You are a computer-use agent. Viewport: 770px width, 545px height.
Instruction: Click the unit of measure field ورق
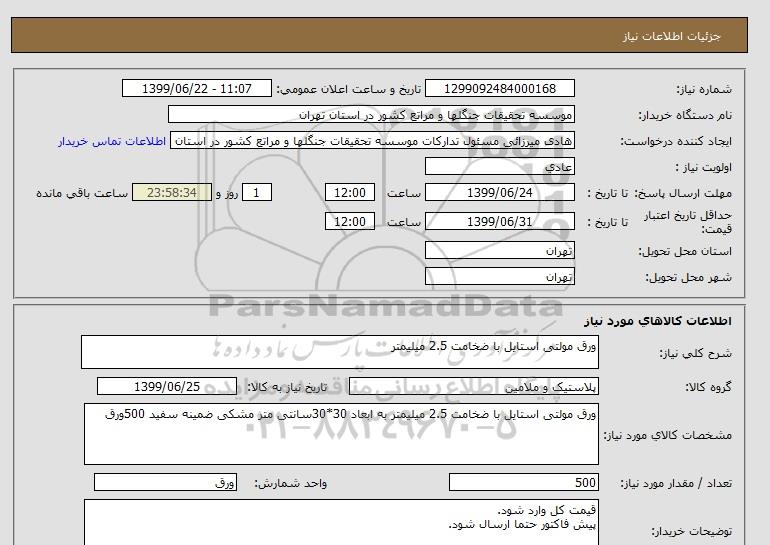pos(165,482)
